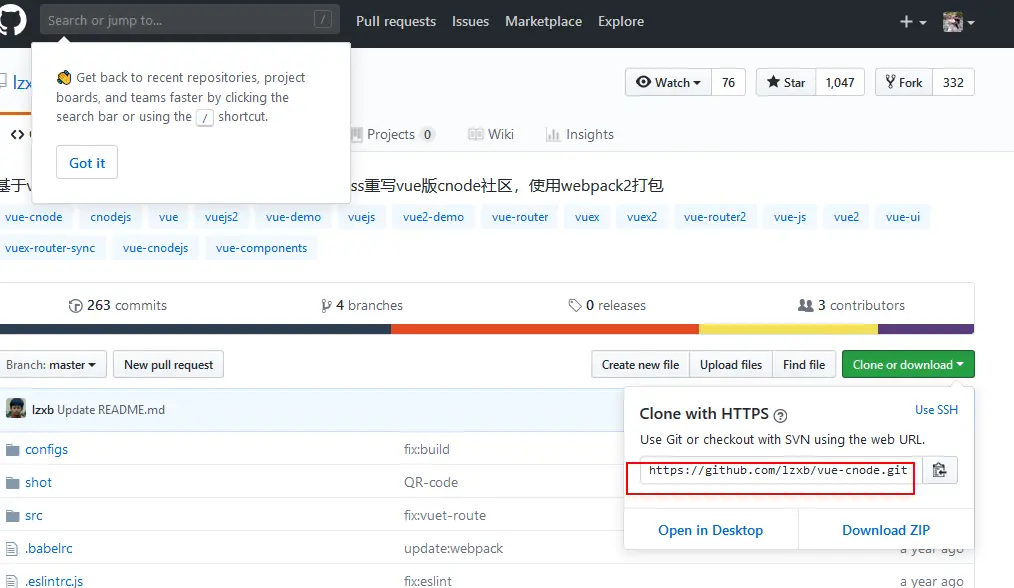Click the New pull request button
The image size is (1014, 588).
[x=168, y=364]
